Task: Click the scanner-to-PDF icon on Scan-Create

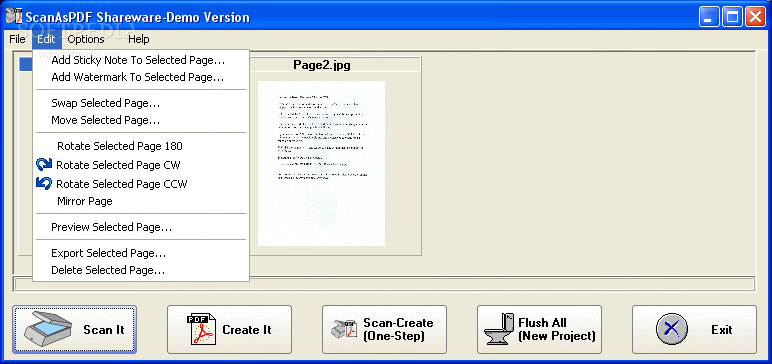Action: click(x=345, y=329)
